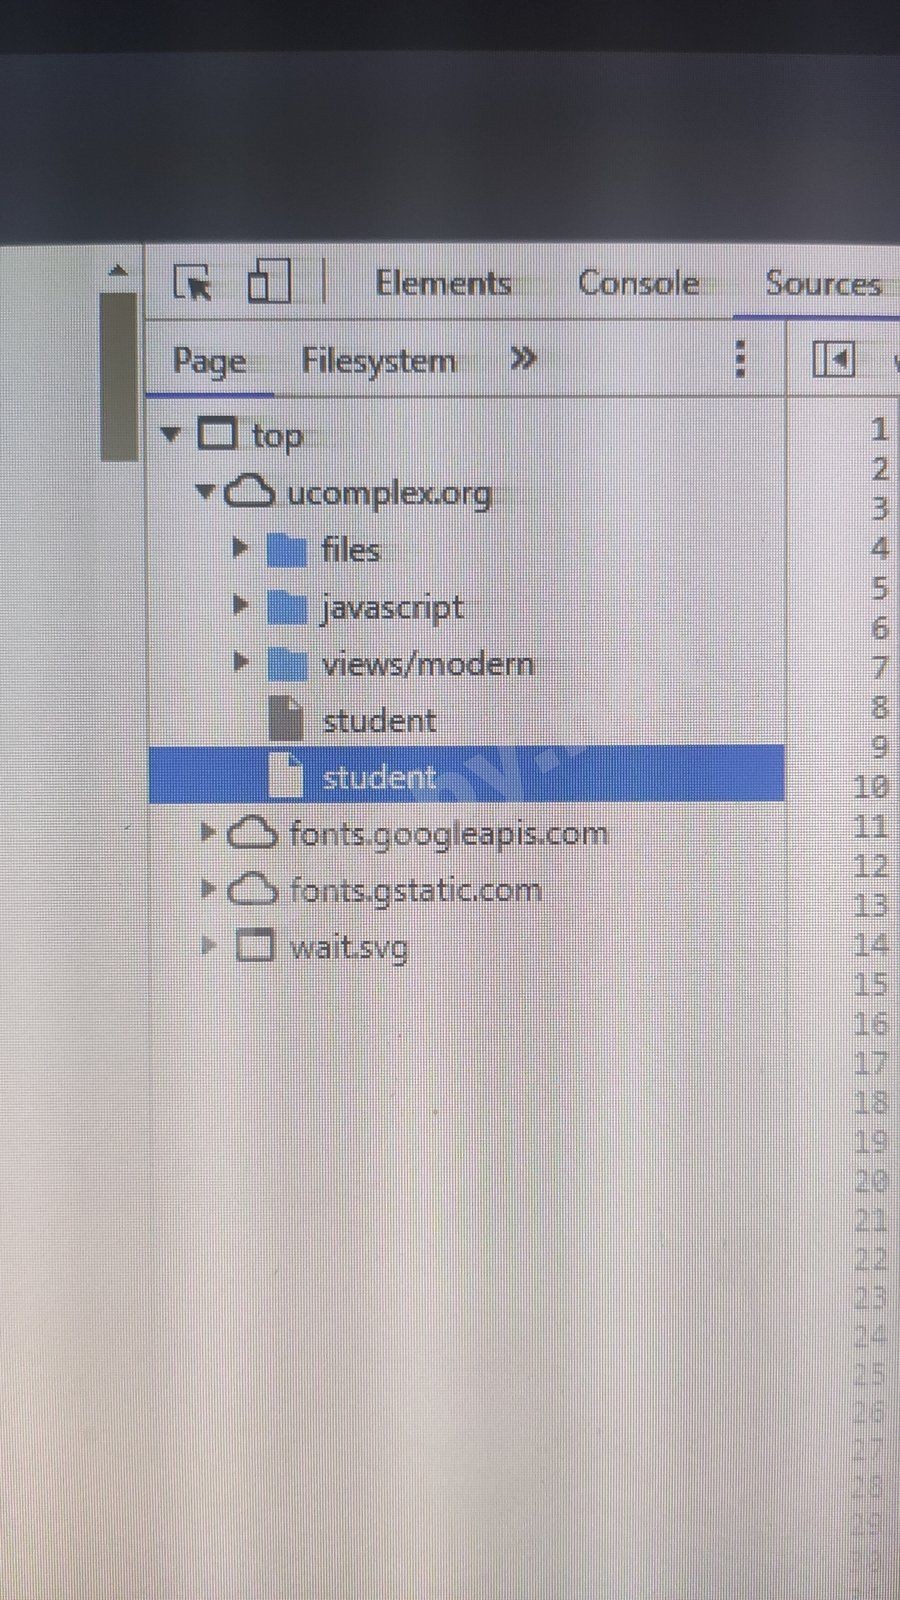Collapse the top frame tree node
This screenshot has width=900, height=1600.
tap(171, 434)
